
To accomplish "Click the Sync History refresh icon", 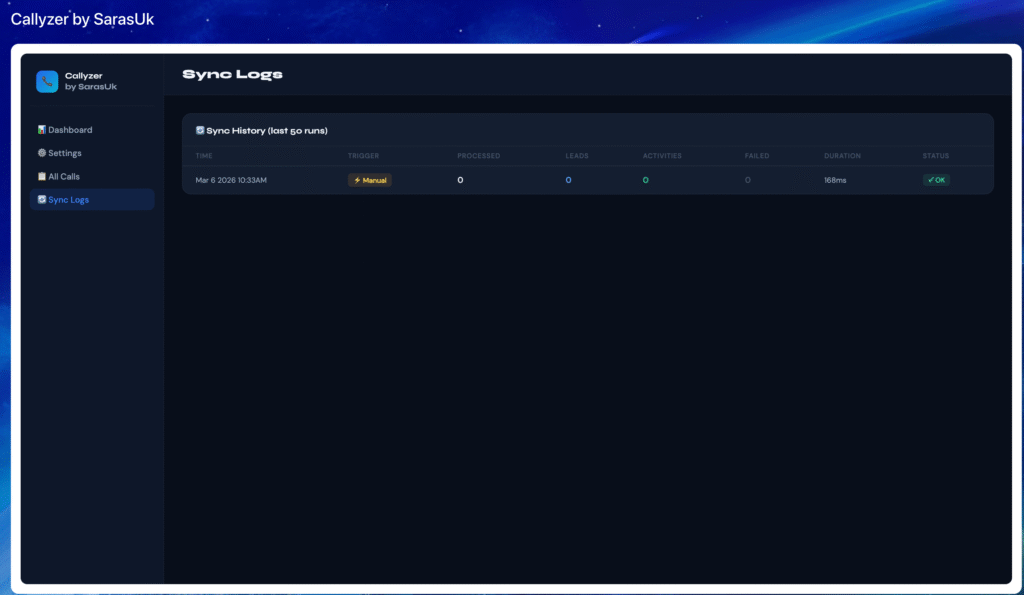I will (x=200, y=130).
